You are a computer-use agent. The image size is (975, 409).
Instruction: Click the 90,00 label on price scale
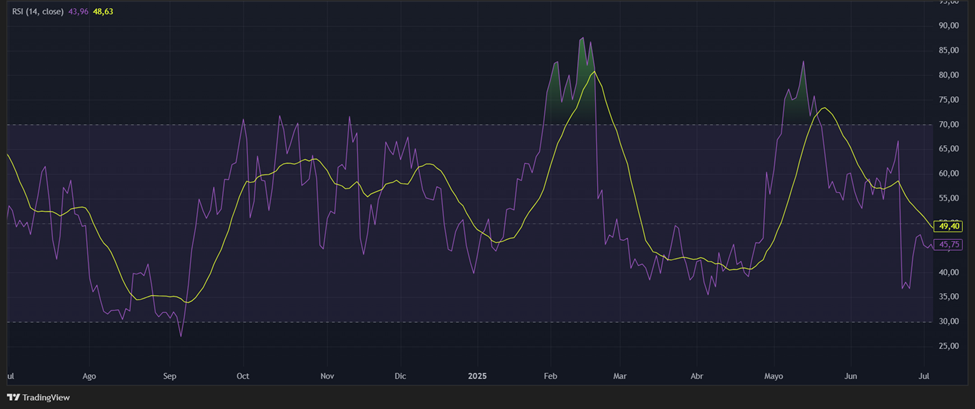pos(947,25)
